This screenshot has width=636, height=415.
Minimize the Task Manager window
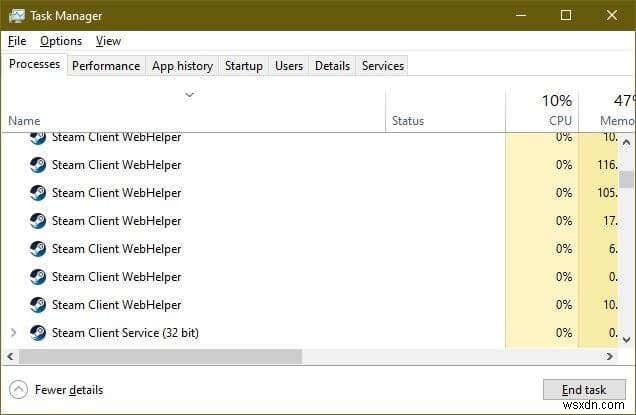521,15
